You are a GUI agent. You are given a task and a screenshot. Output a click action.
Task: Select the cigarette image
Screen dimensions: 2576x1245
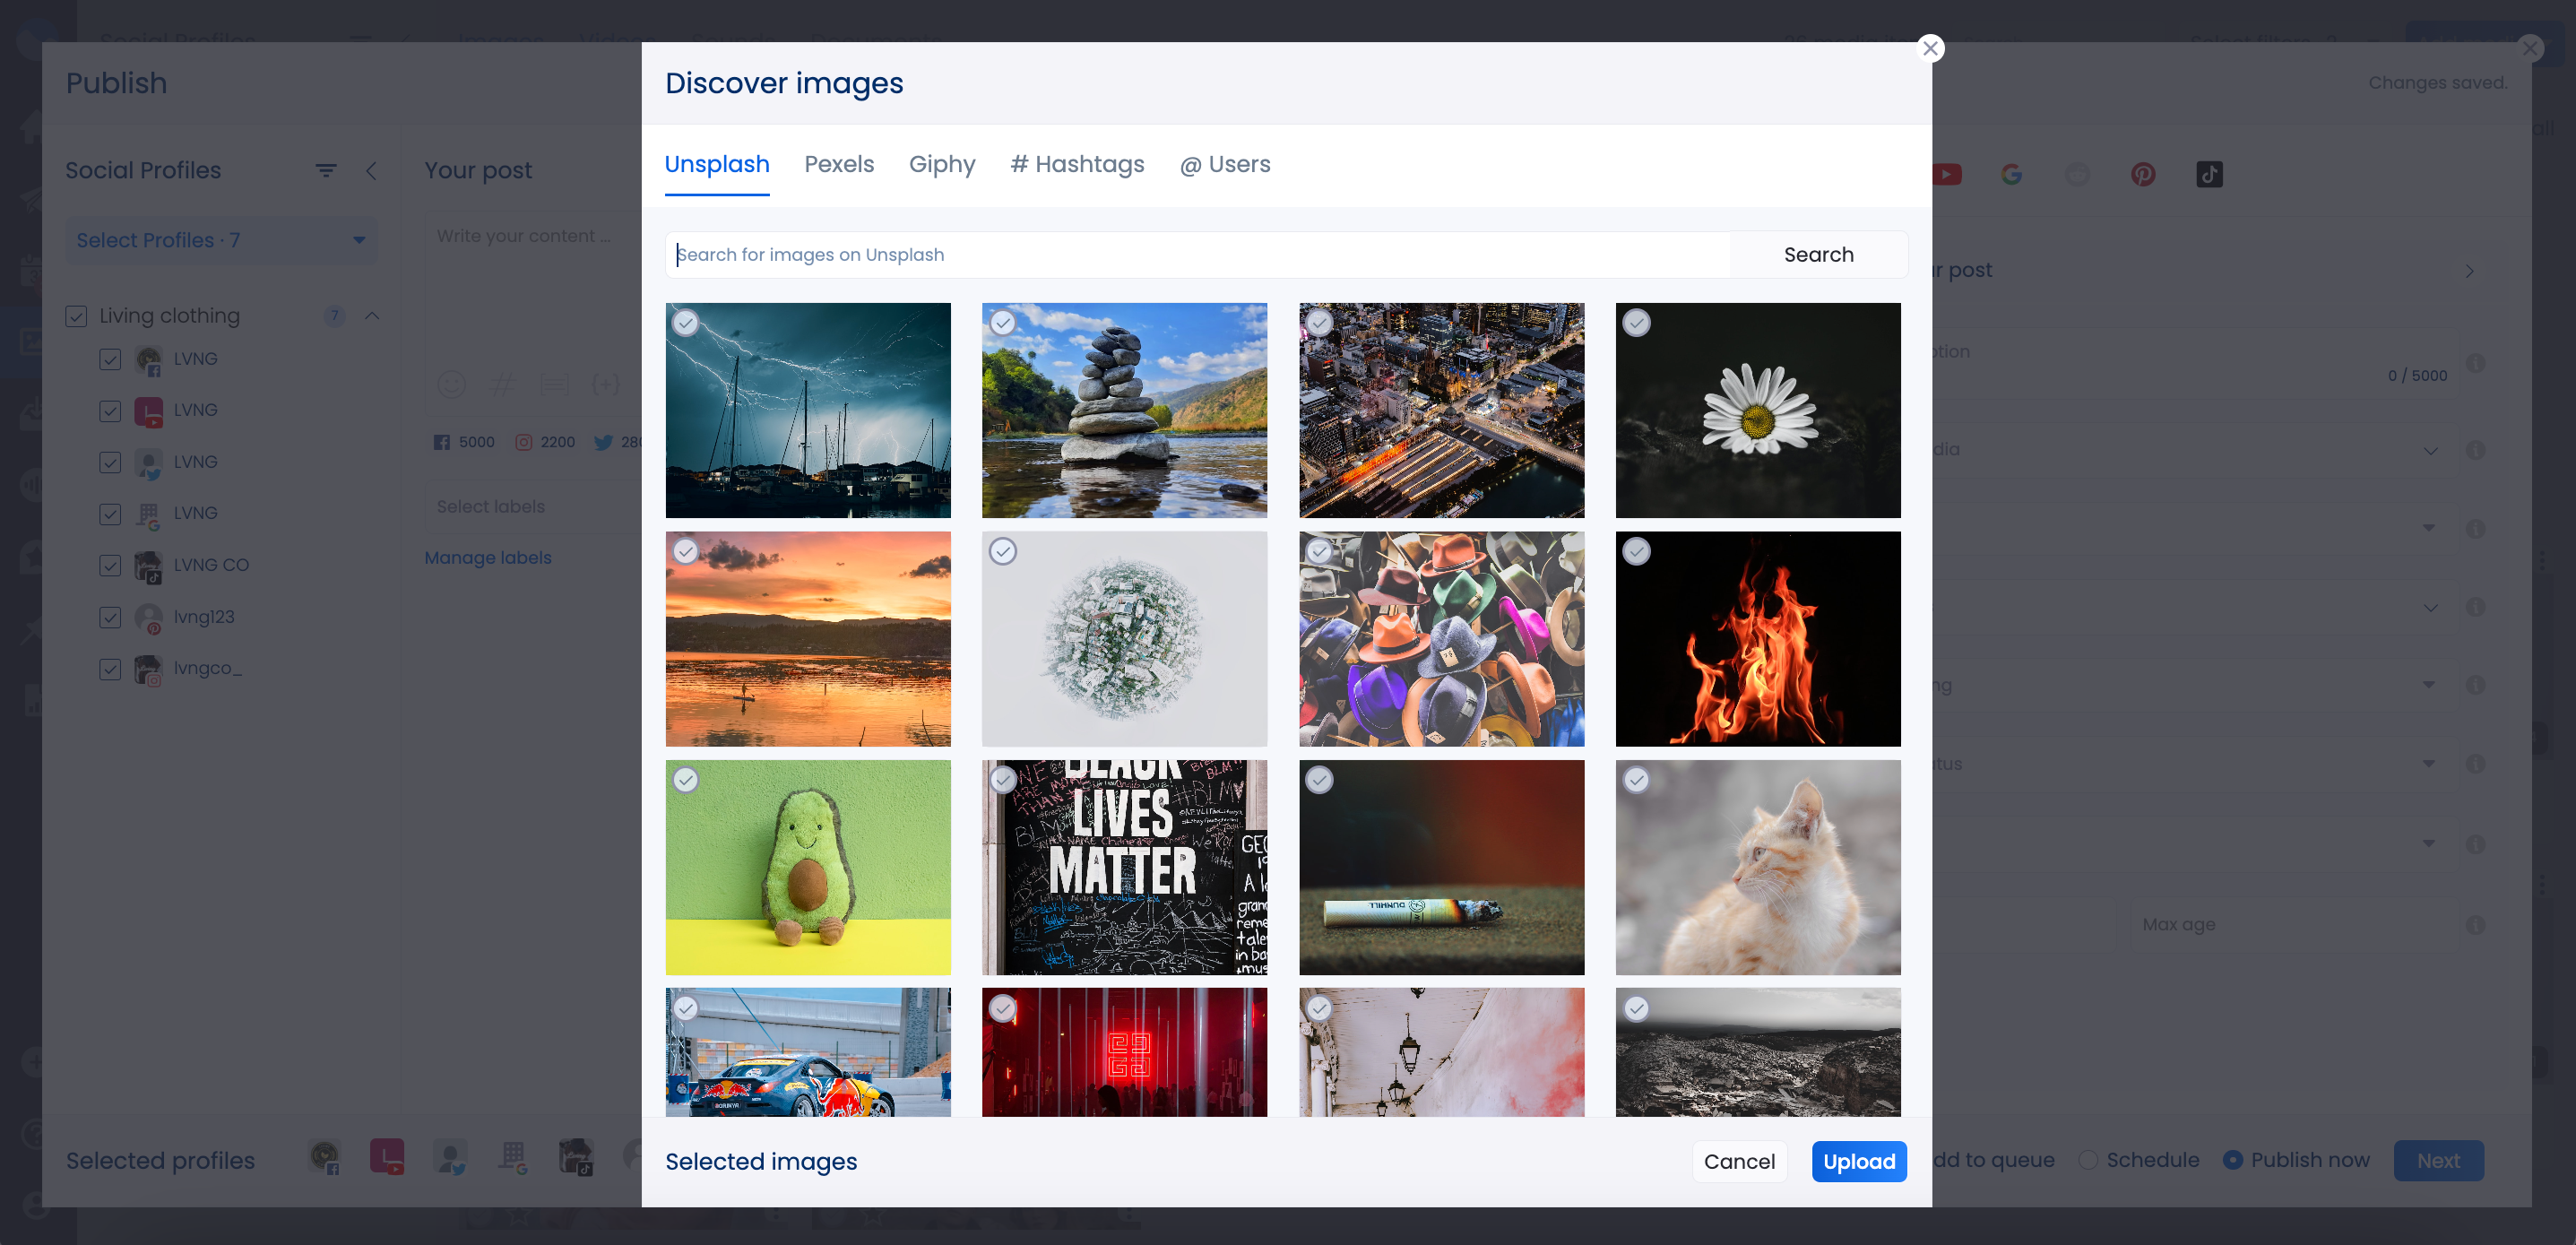[1441, 867]
